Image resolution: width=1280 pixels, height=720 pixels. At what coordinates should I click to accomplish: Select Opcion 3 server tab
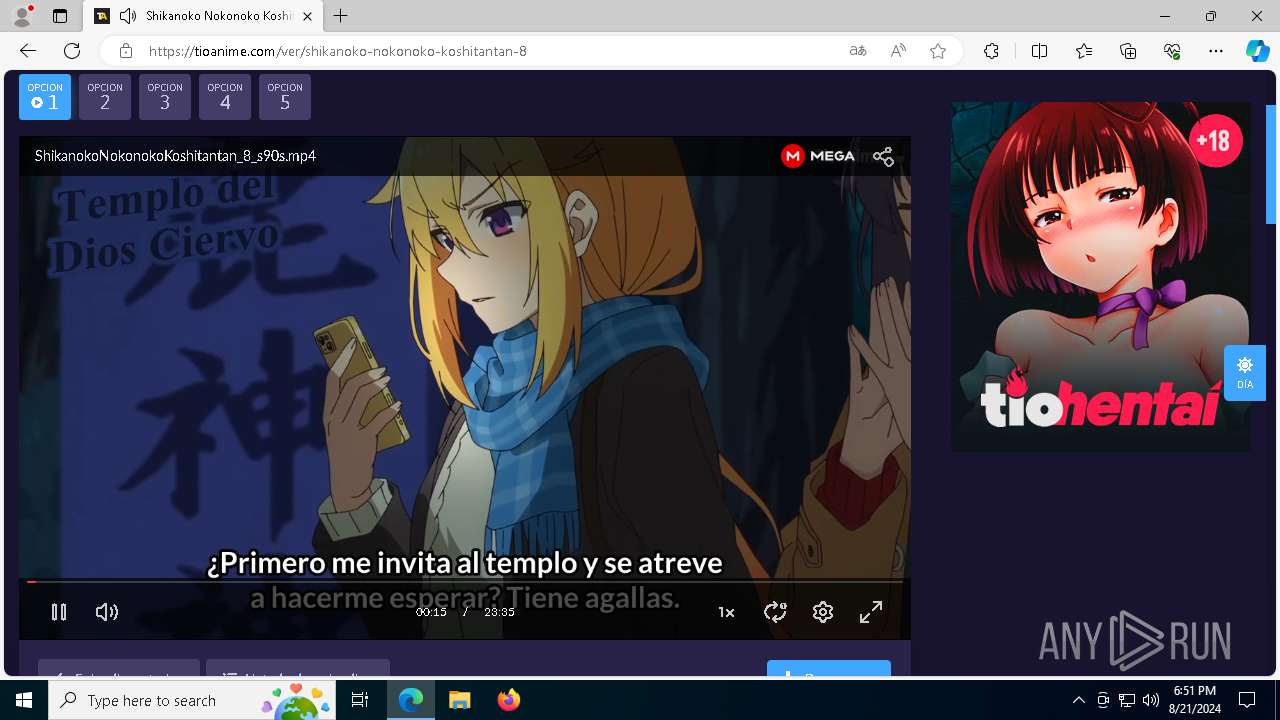pyautogui.click(x=165, y=97)
